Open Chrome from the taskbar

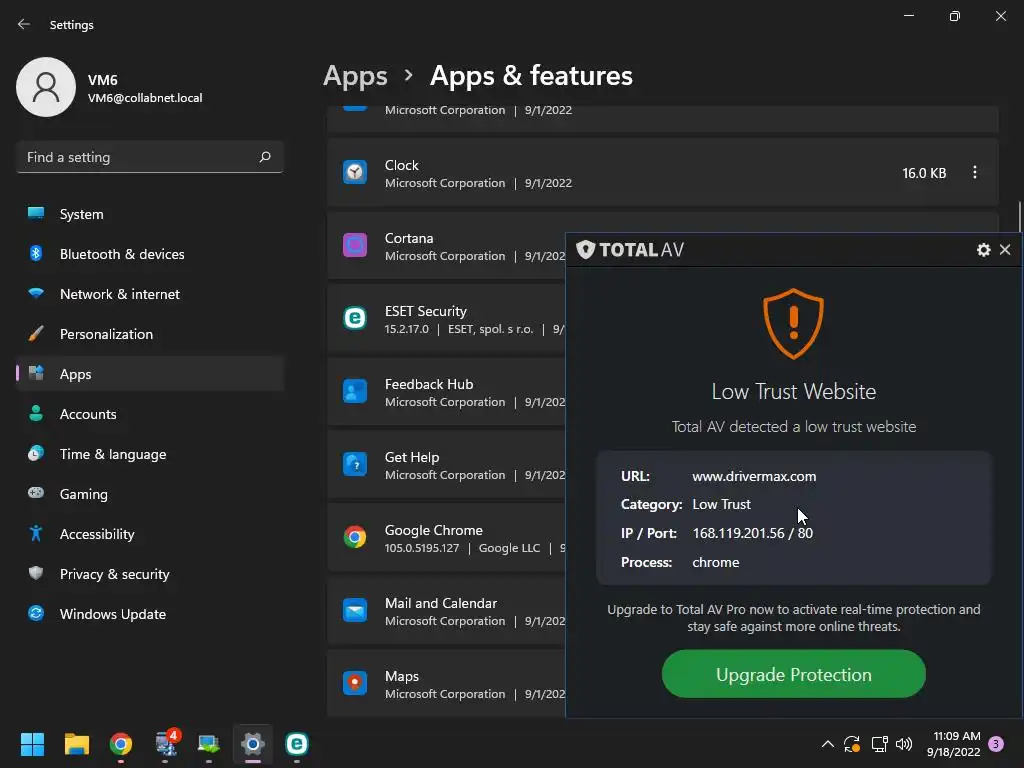(121, 744)
